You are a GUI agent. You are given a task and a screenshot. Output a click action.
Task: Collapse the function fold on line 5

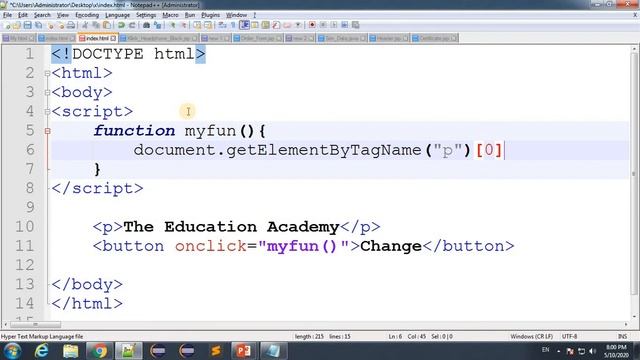pyautogui.click(x=47, y=131)
